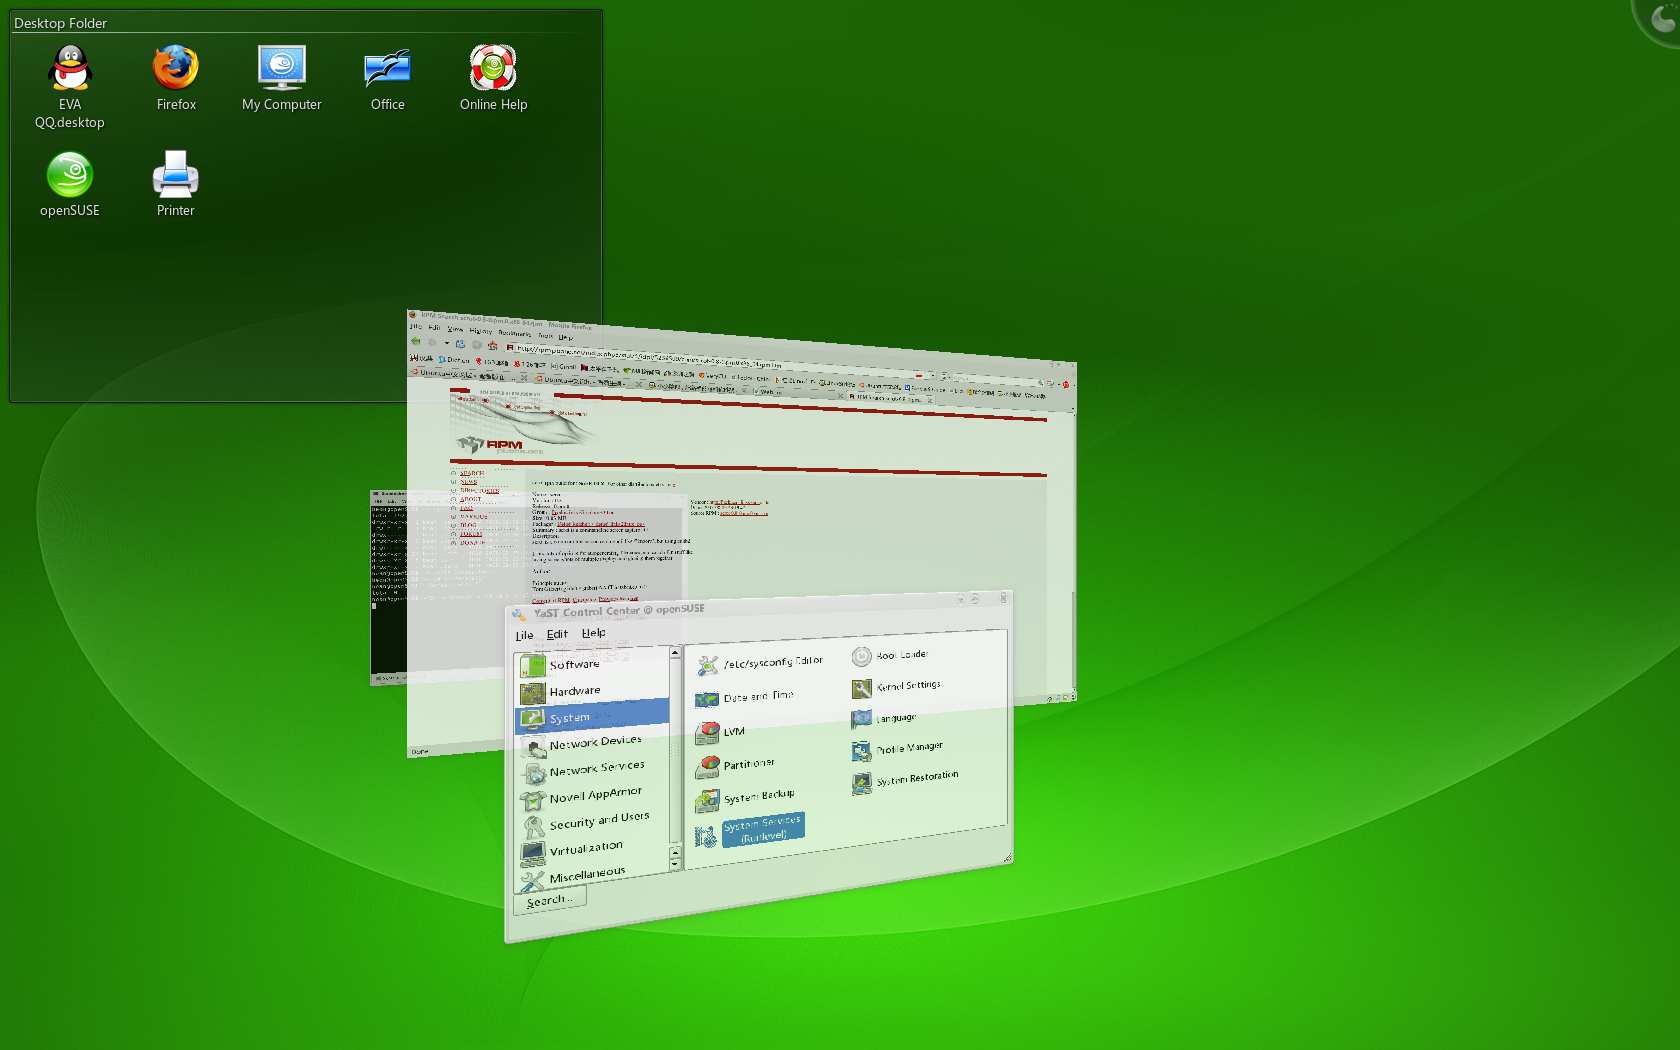The height and width of the screenshot is (1050, 1680).
Task: Select Virtualization category in YaST
Action: (592, 849)
